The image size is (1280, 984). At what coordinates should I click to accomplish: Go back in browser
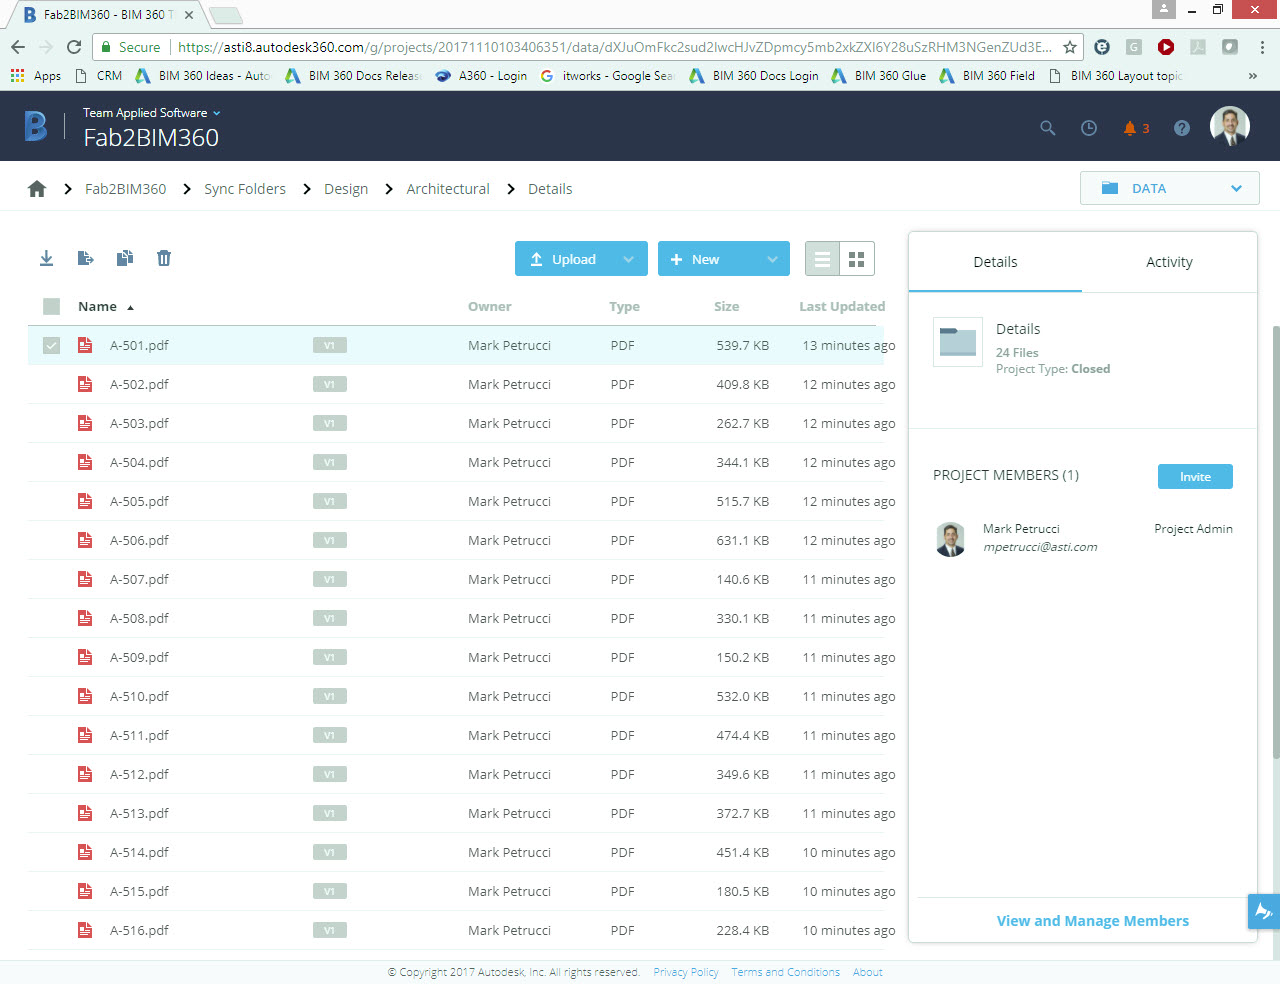pos(18,47)
